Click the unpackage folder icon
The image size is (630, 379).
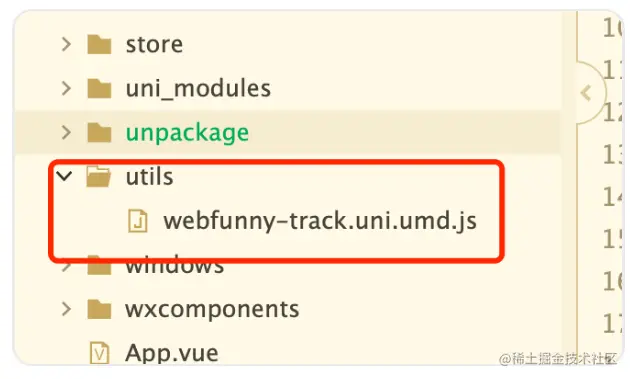tap(99, 133)
